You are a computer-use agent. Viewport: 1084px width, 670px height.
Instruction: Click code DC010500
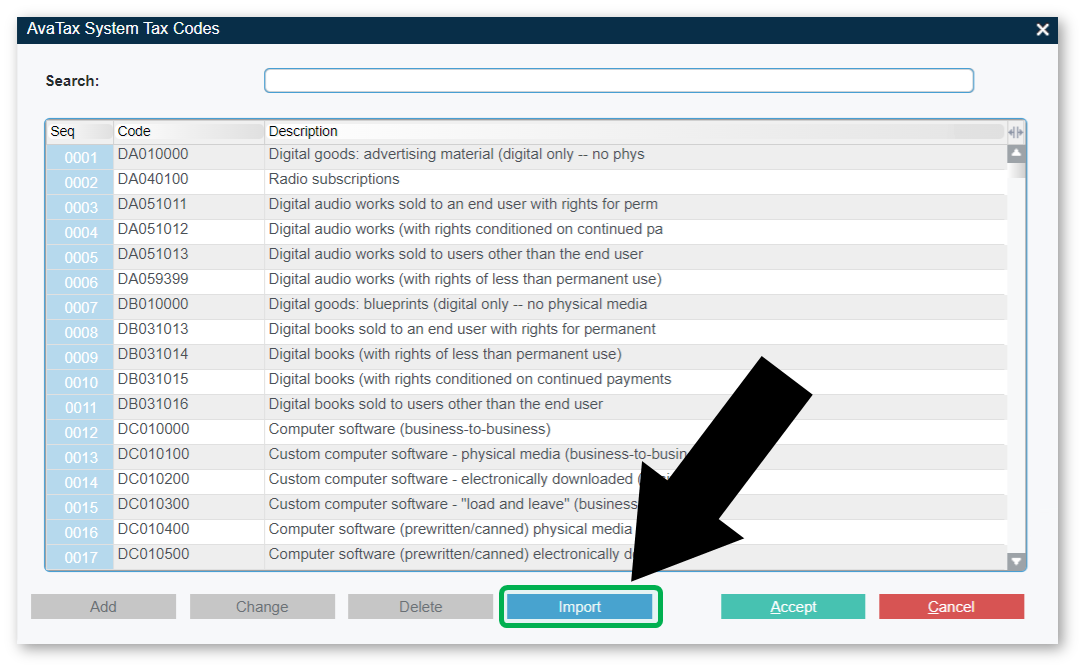[x=153, y=554]
